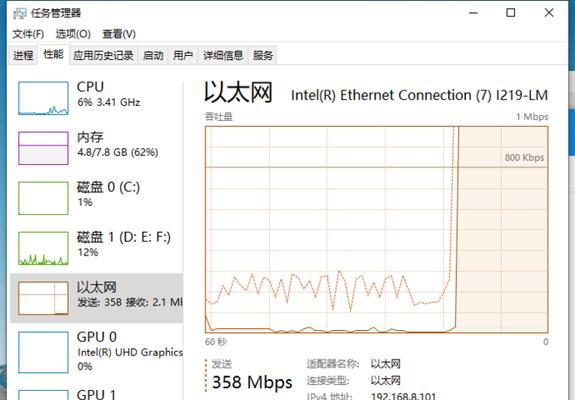This screenshot has width=575, height=400.
Task: Select the 以太网 sidebar graph thumbnail
Action: tap(43, 298)
